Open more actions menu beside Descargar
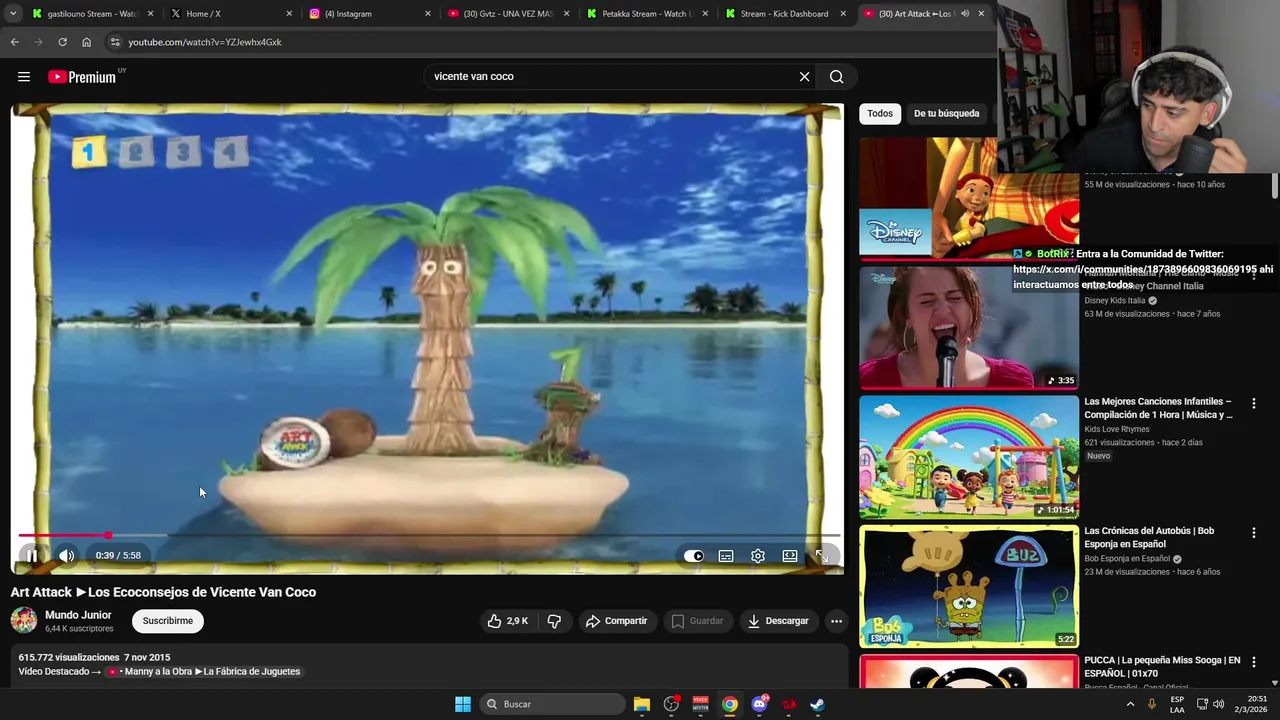The width and height of the screenshot is (1280, 720). tap(836, 621)
